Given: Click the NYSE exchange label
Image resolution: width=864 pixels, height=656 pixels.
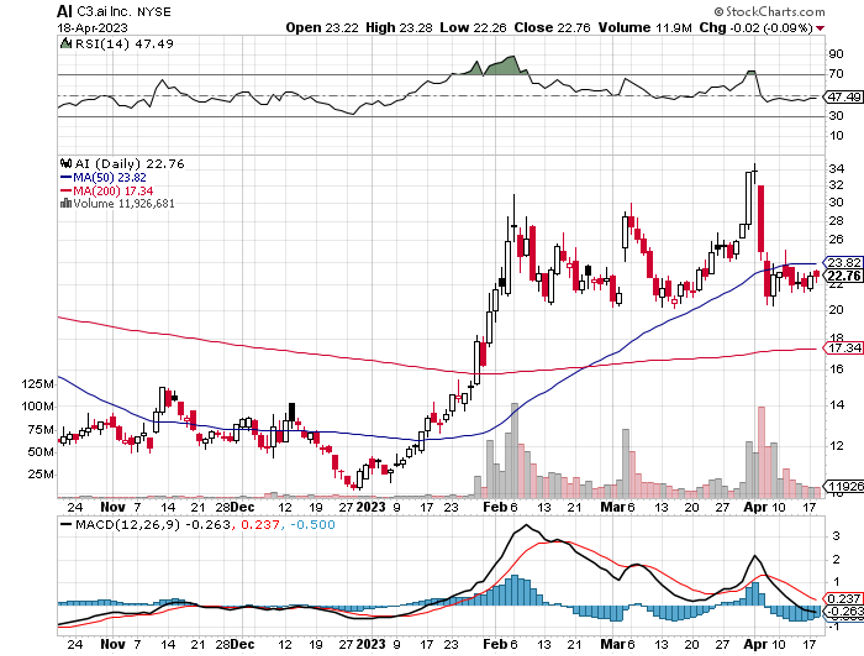Looking at the screenshot, I should [x=154, y=12].
